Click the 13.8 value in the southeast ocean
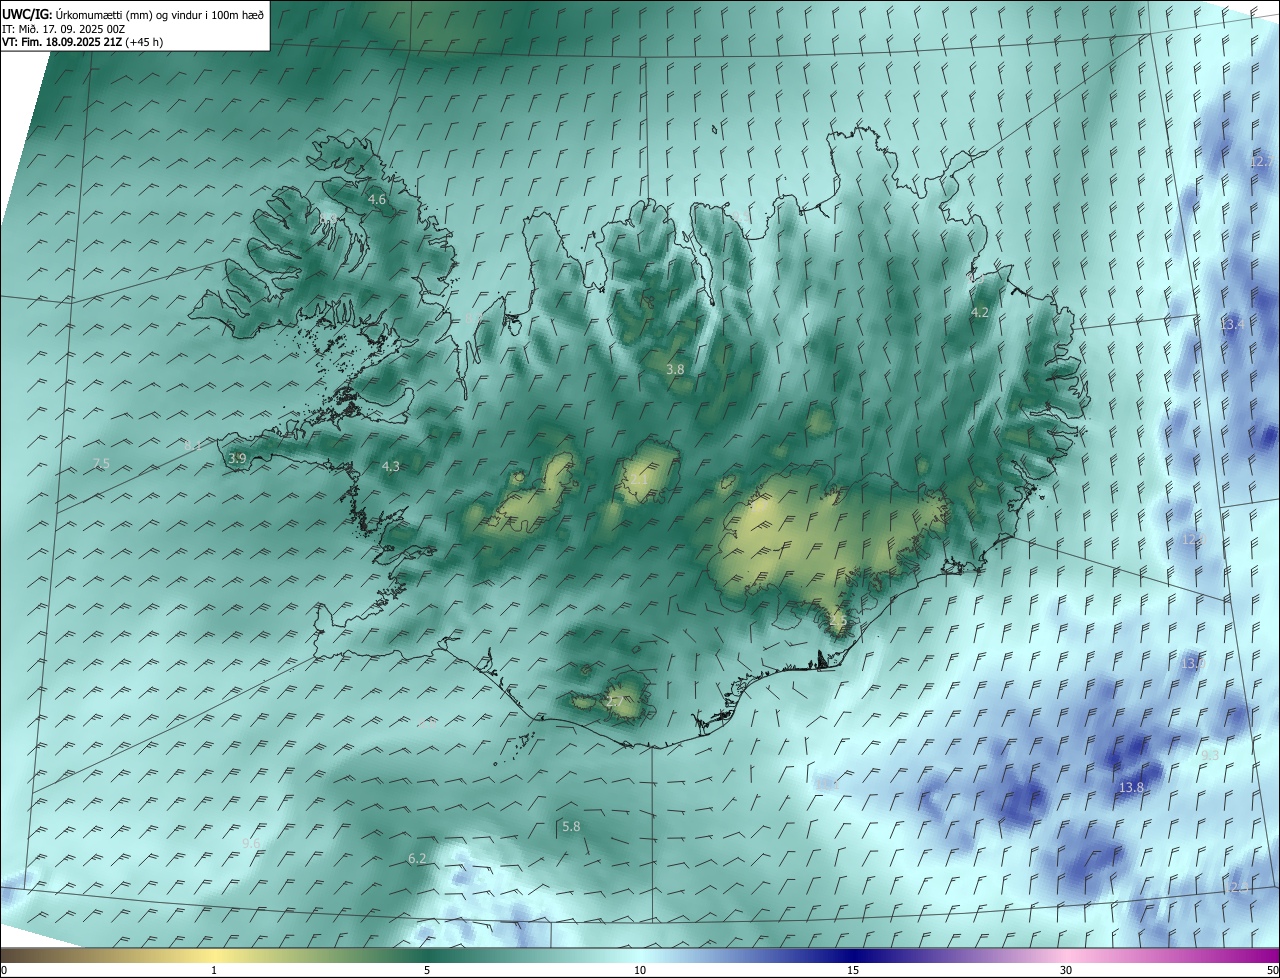The height and width of the screenshot is (978, 1280). point(1131,788)
